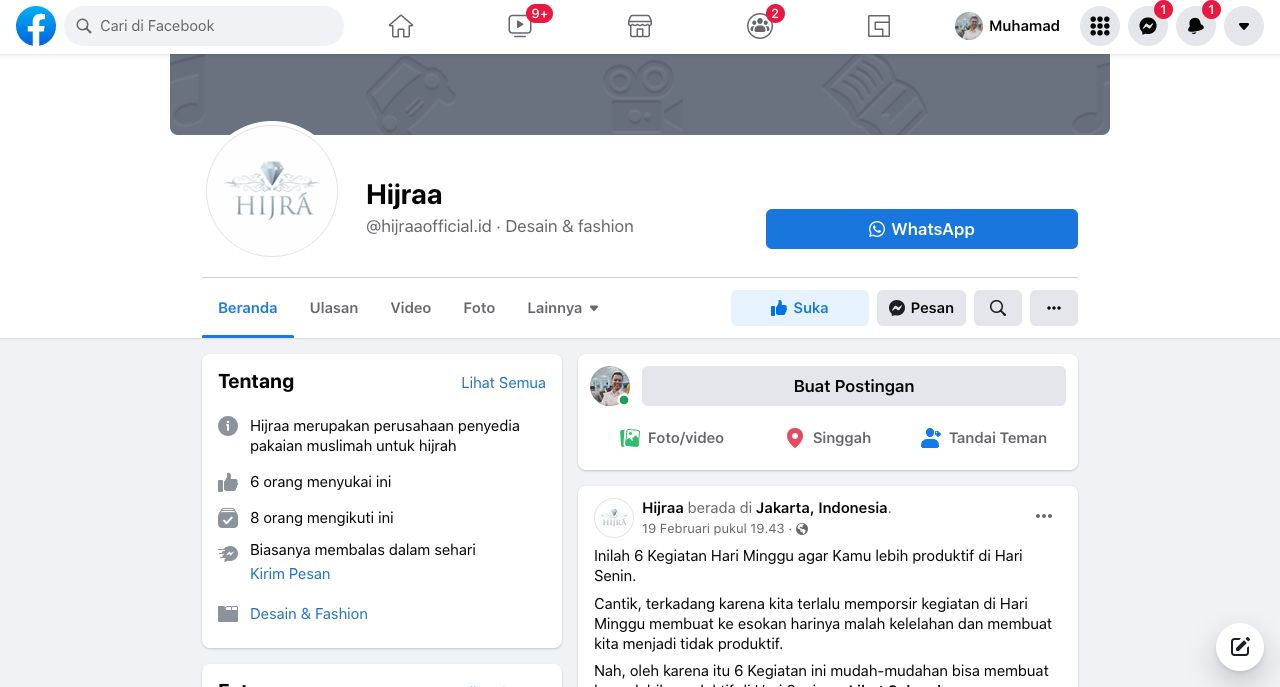Open the Hijraa page profile picture
1280x687 pixels.
pos(272,190)
